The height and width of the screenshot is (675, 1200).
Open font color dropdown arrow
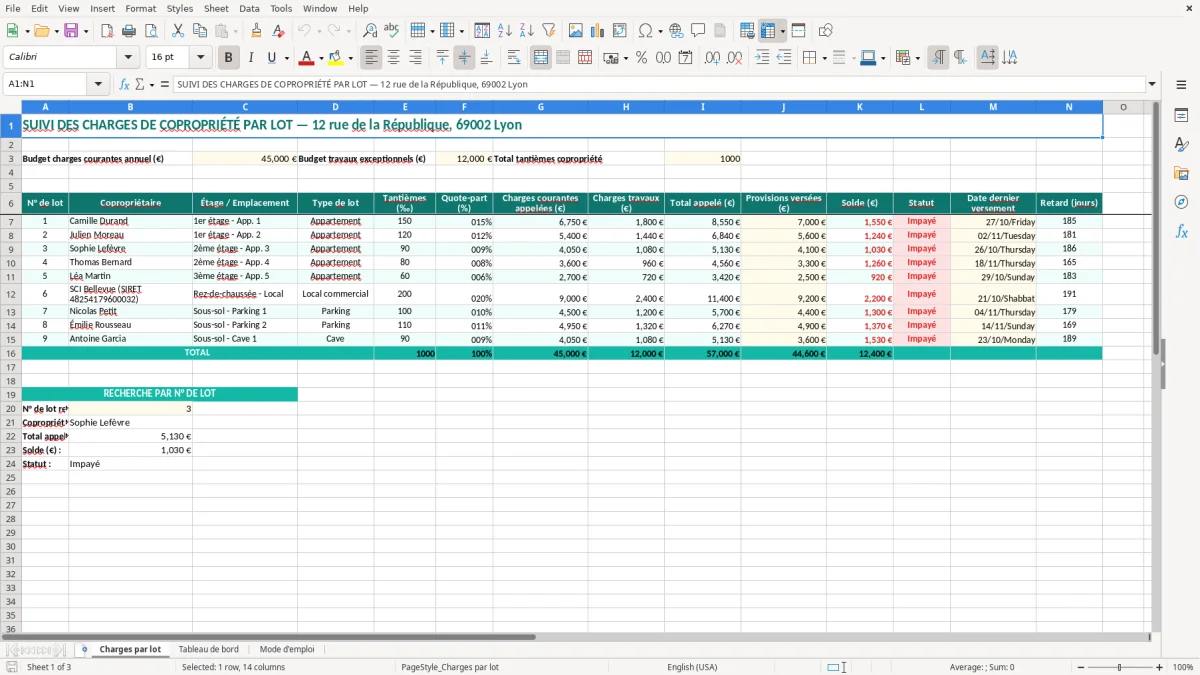click(321, 58)
